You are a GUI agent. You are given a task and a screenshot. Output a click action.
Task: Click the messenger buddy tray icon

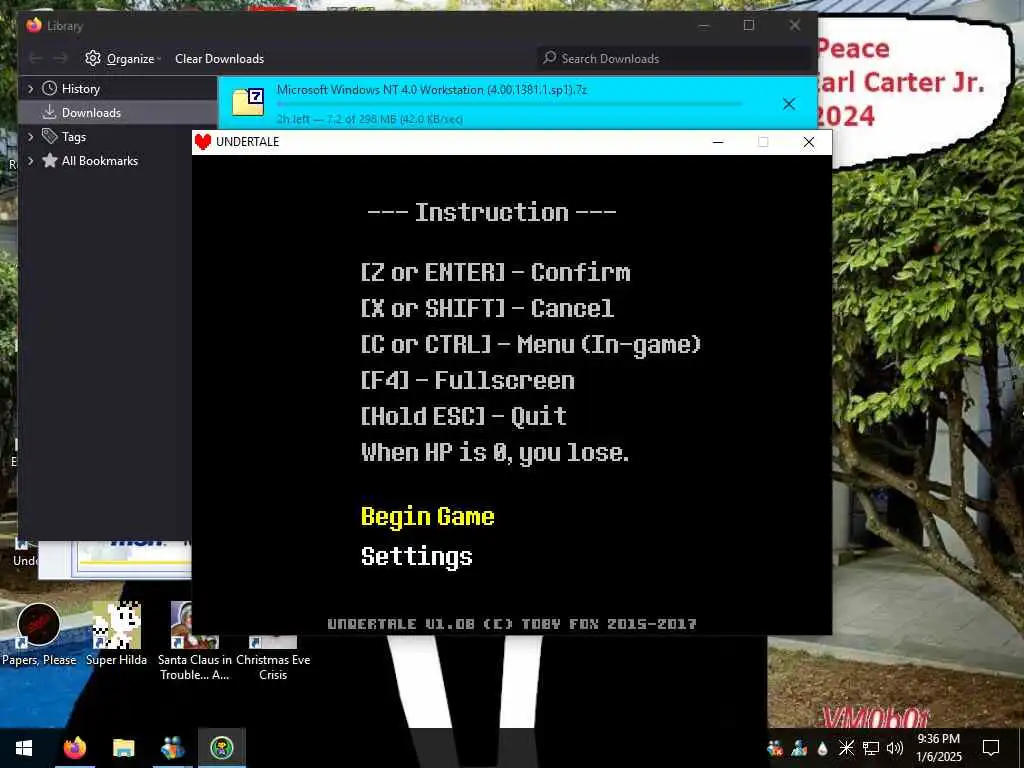[x=799, y=748]
